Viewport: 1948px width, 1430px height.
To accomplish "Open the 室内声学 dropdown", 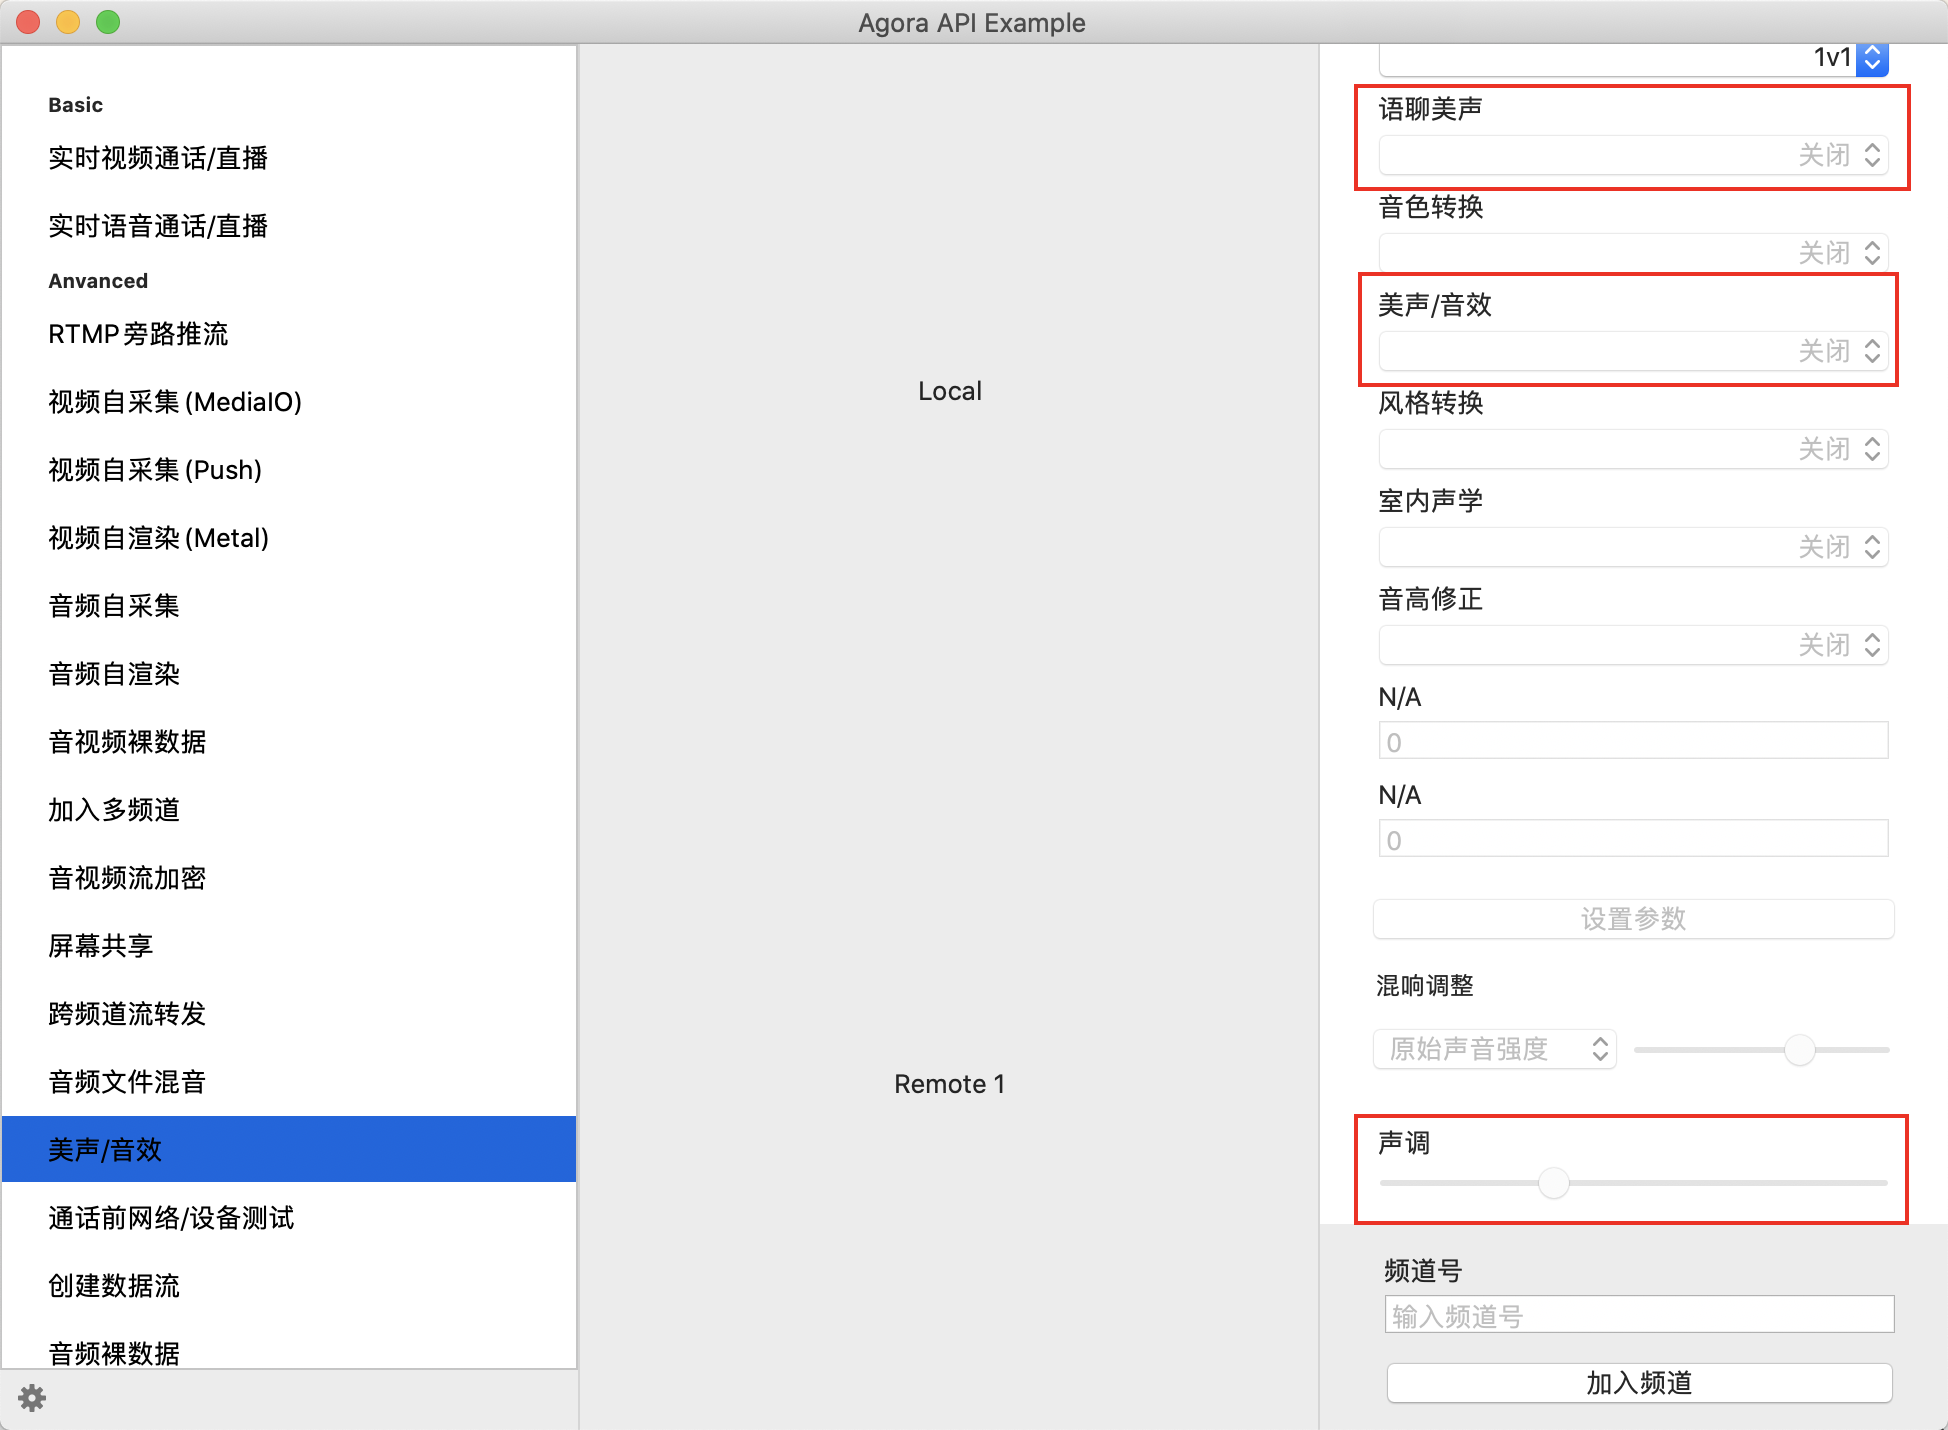I will pyautogui.click(x=1633, y=547).
